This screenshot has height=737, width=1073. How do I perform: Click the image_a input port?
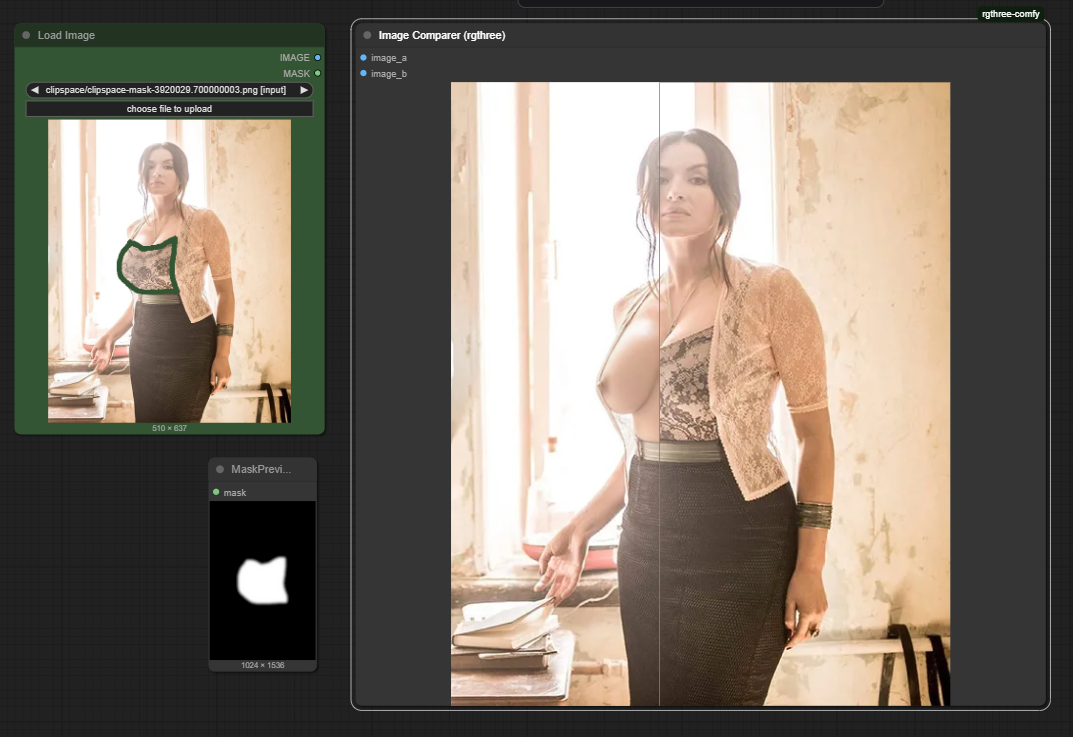click(x=363, y=57)
